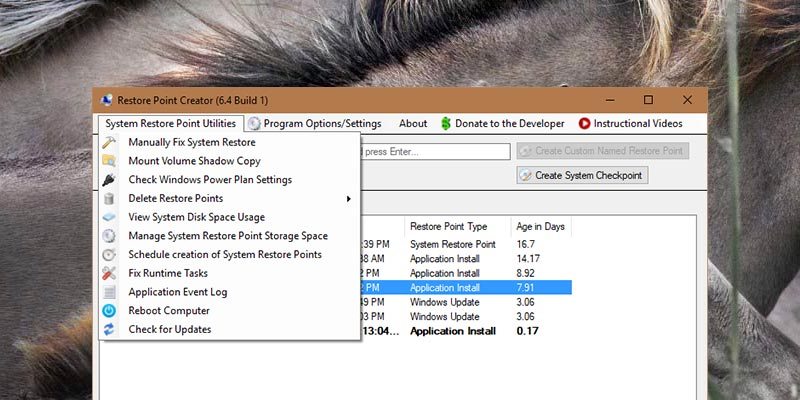Select Check Windows Power Plan Settings
The width and height of the screenshot is (800, 400).
(230, 180)
